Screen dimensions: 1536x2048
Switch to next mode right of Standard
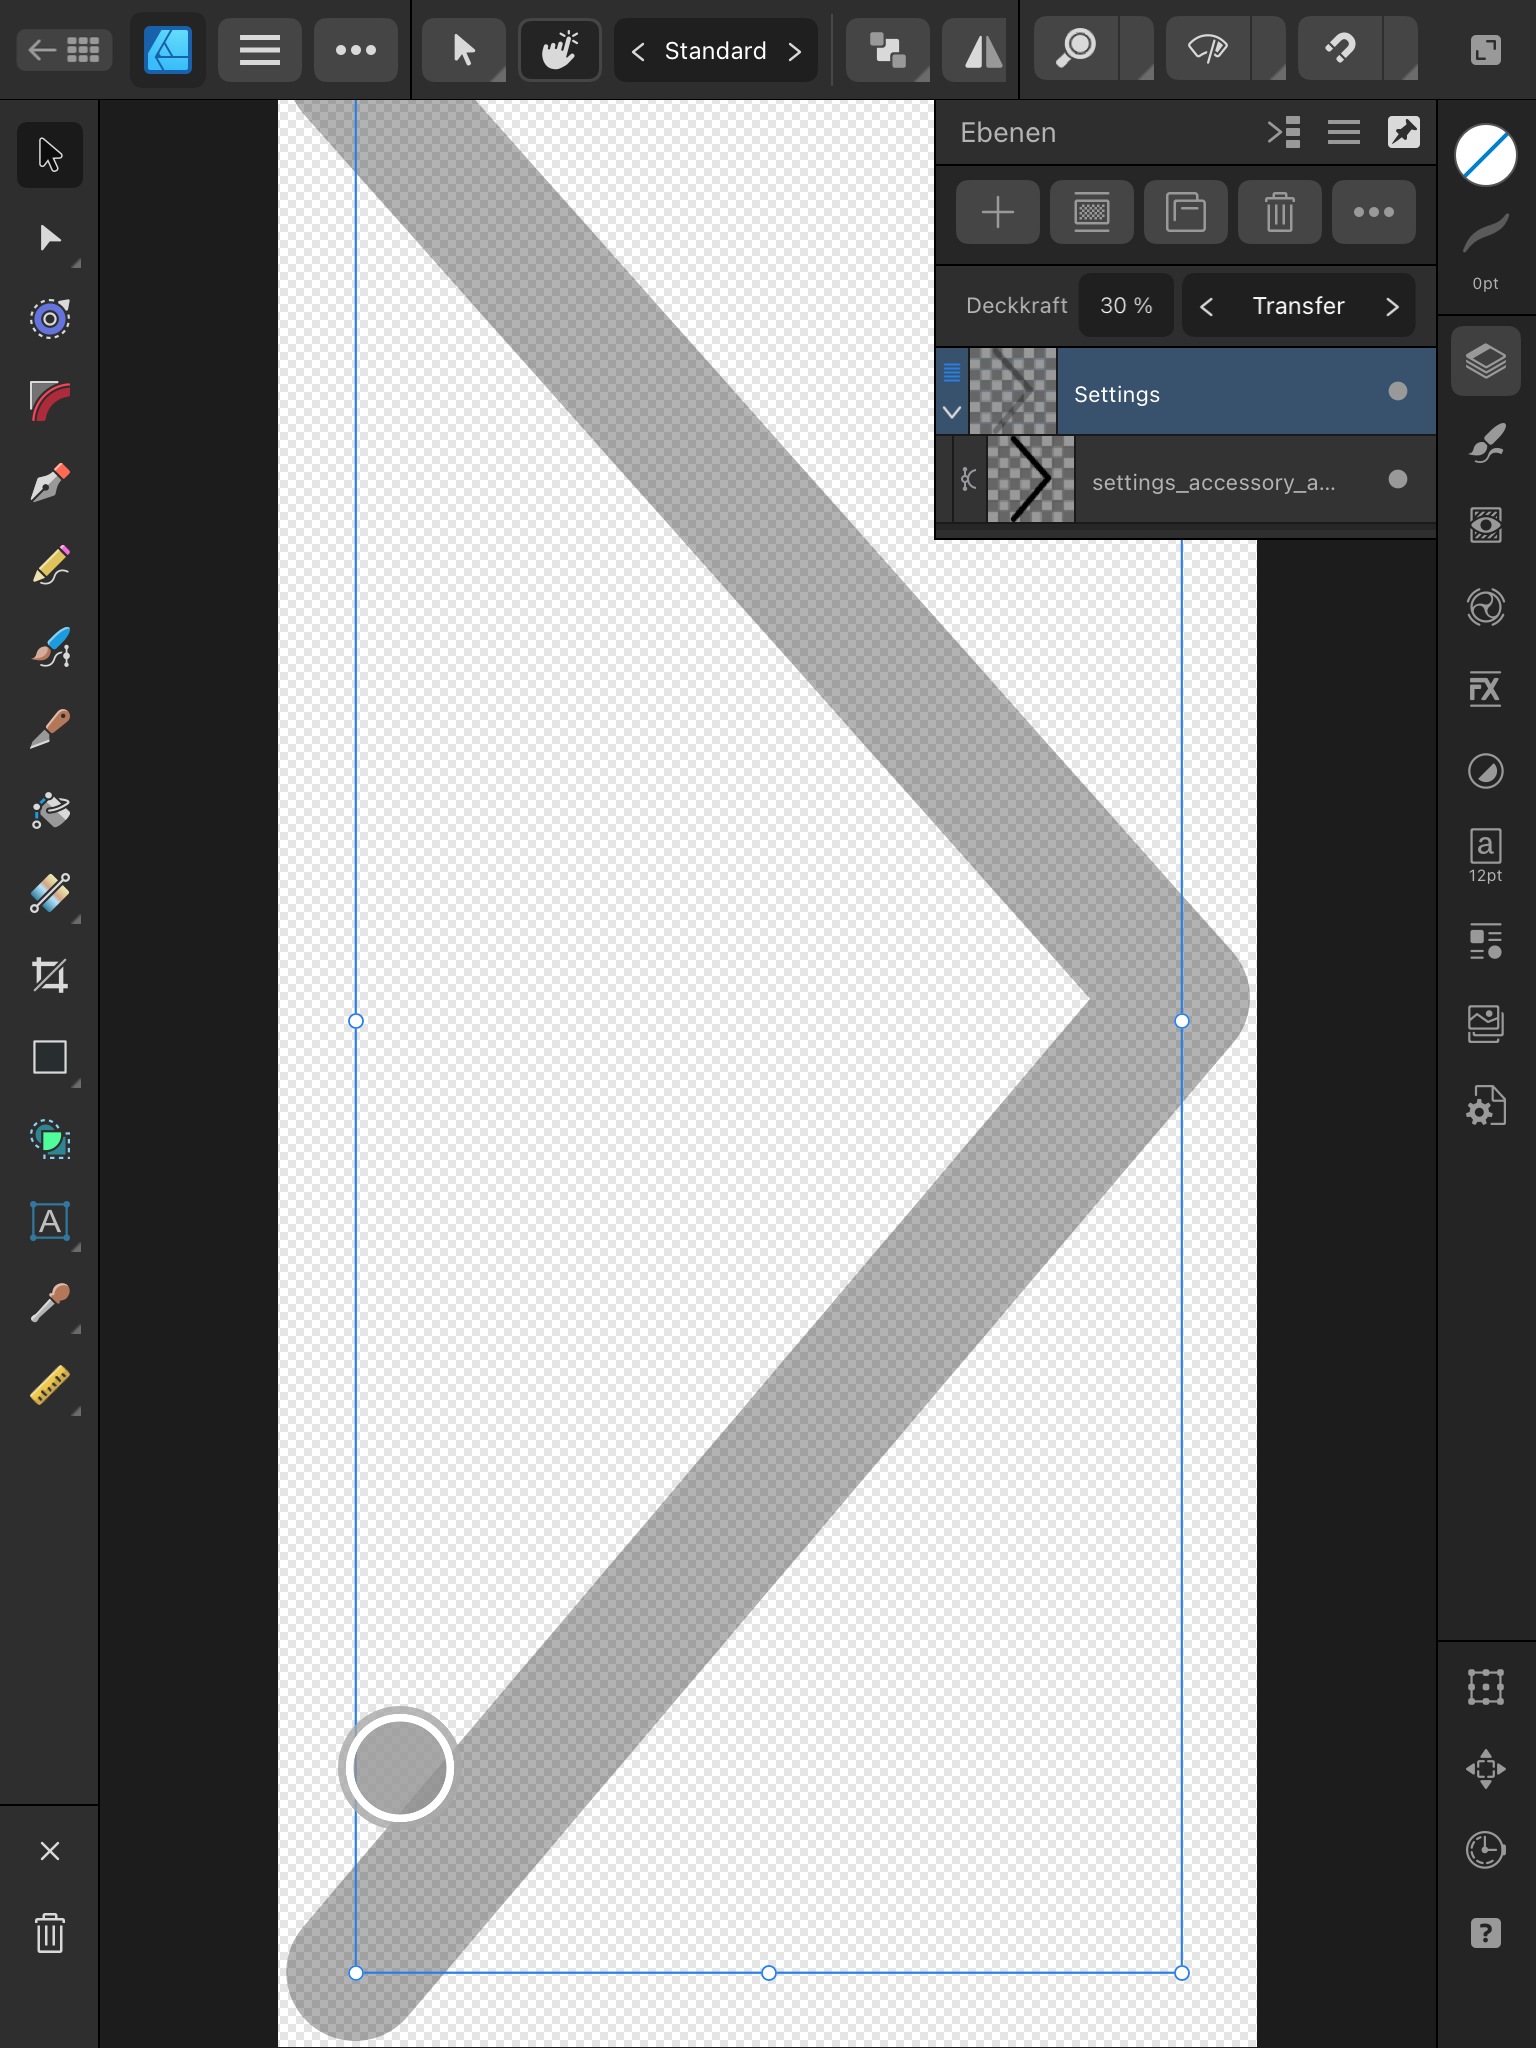pos(795,51)
